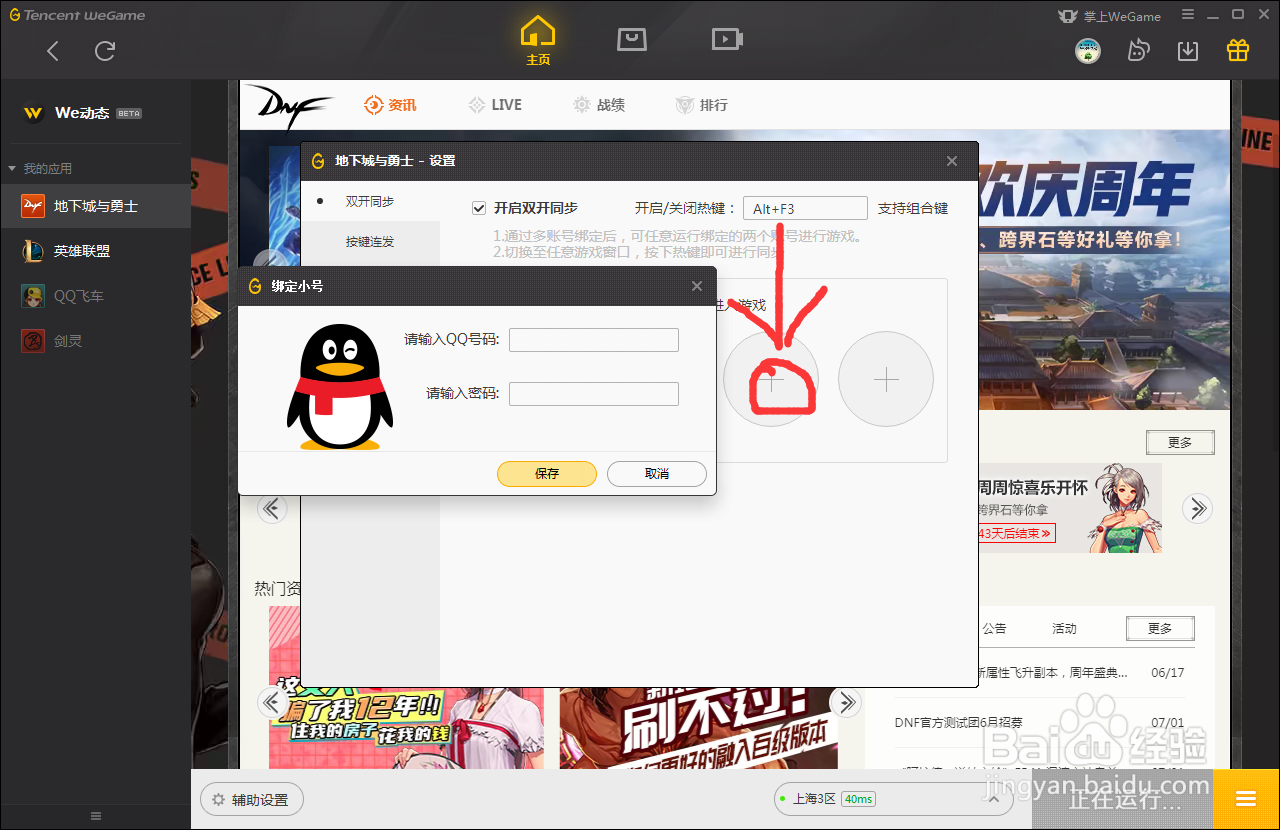Click the 06/17 news date
The width and height of the screenshot is (1280, 830).
[x=1167, y=673]
